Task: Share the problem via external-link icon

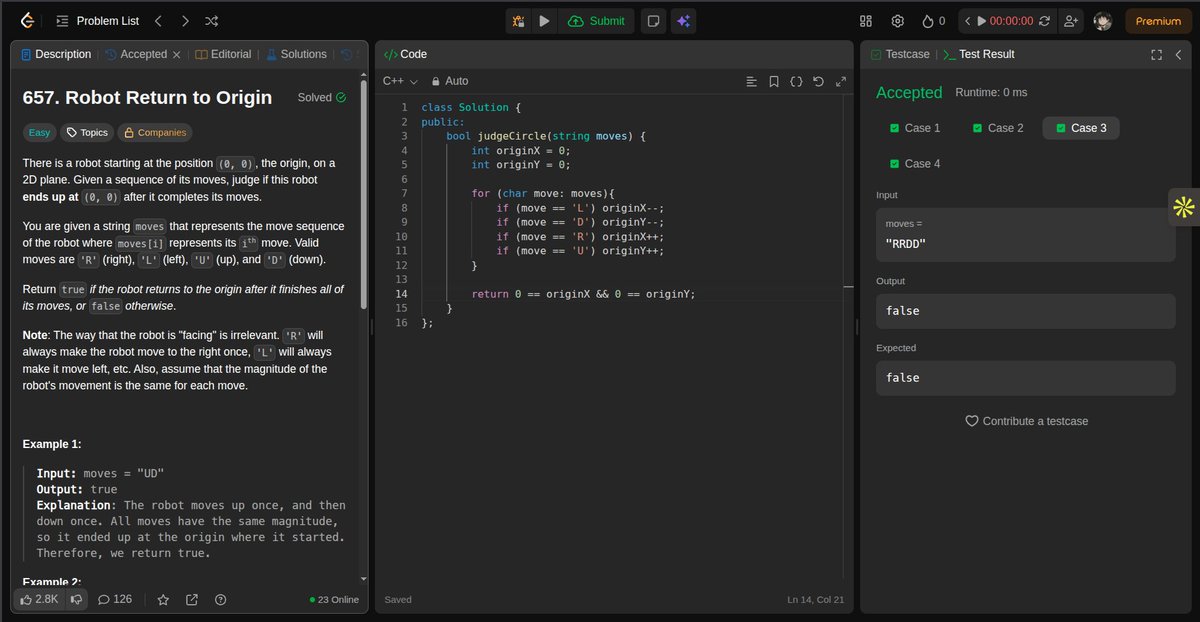Action: [192, 600]
